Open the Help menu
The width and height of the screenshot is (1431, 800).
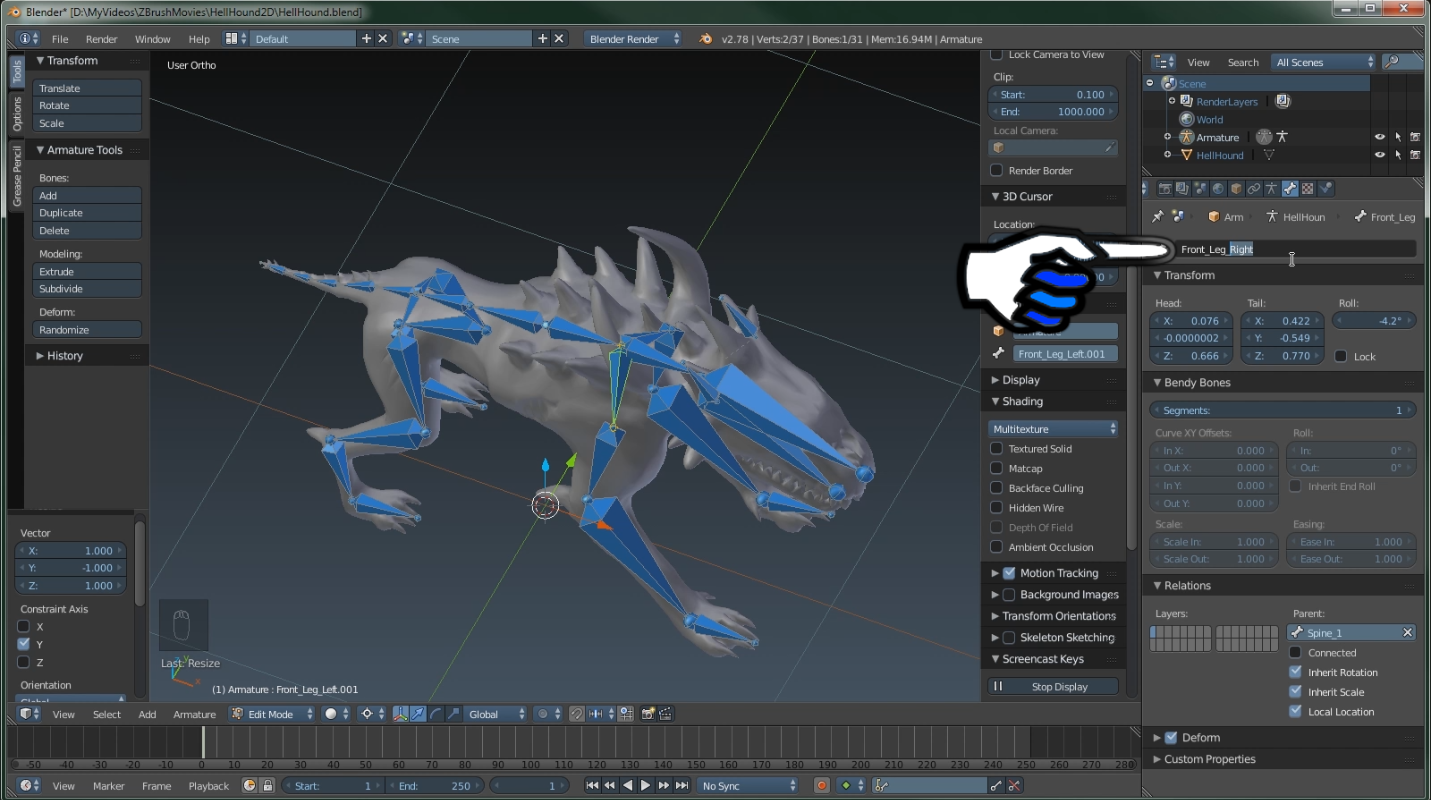tap(199, 39)
